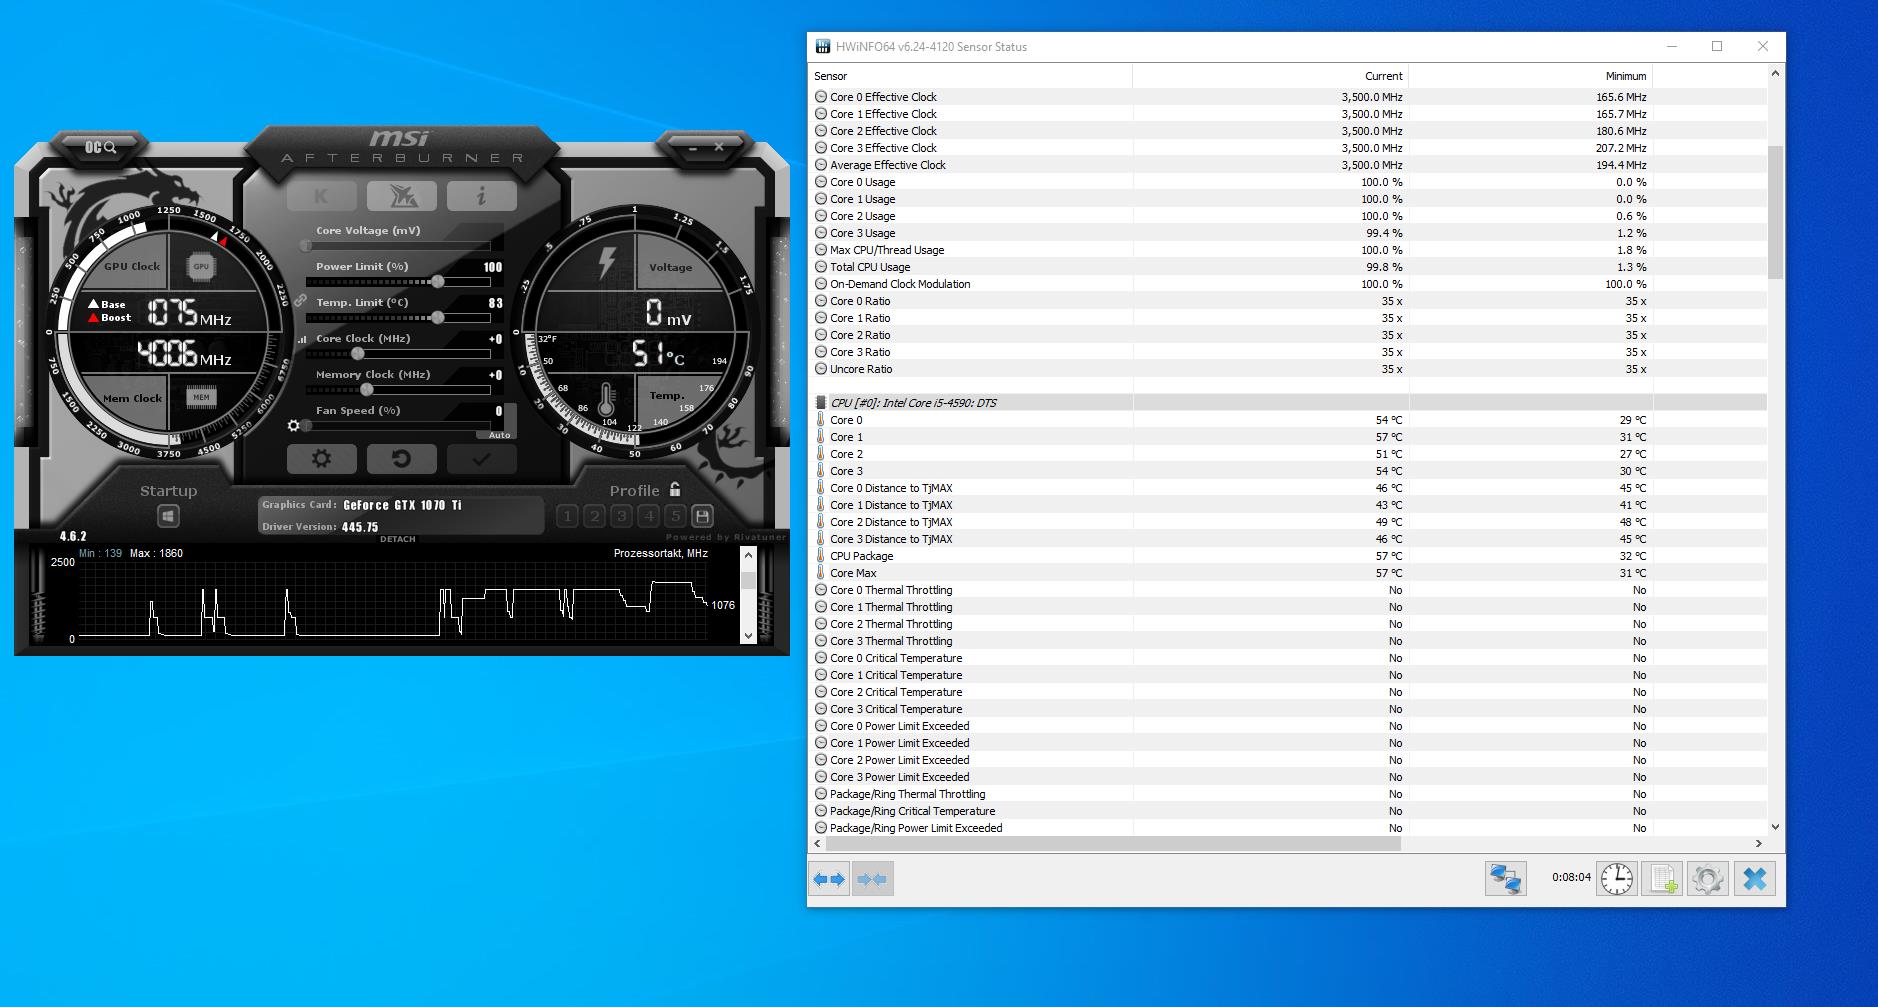
Task: Select the Core Max temperature row
Action: 1288,573
